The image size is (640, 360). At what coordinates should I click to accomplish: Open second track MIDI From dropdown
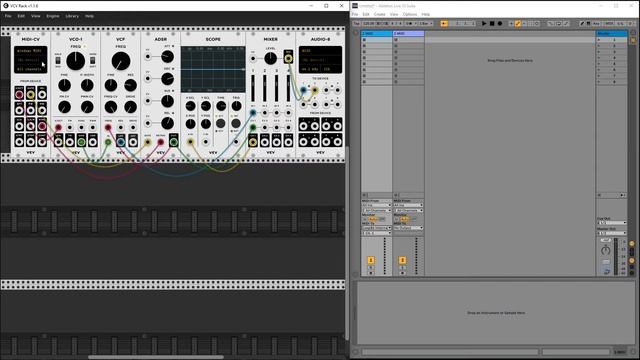409,205
